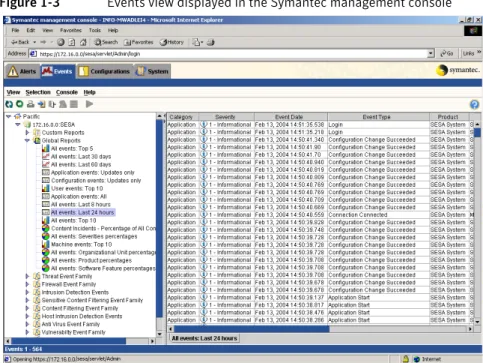The height and width of the screenshot is (363, 483).
Task: Click the Go button beside address bar
Action: tap(447, 53)
